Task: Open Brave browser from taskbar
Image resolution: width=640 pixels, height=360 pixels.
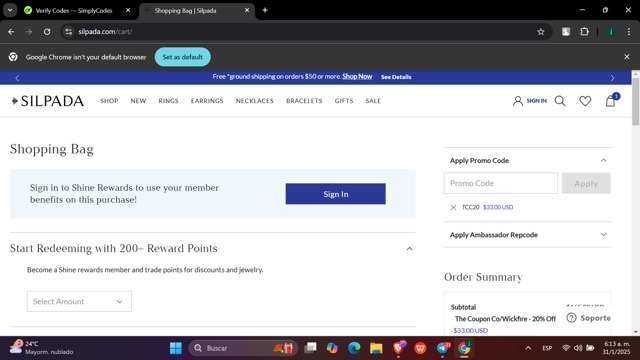Action: [x=399, y=348]
